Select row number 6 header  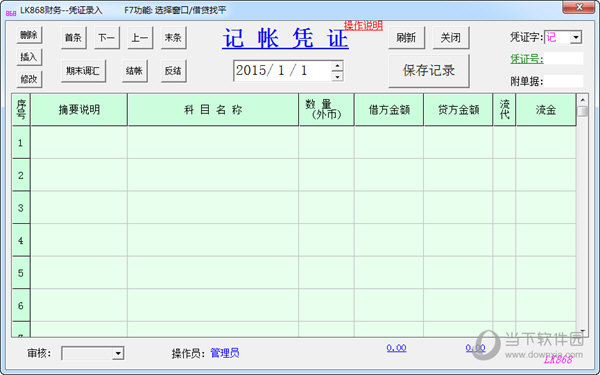click(x=21, y=305)
